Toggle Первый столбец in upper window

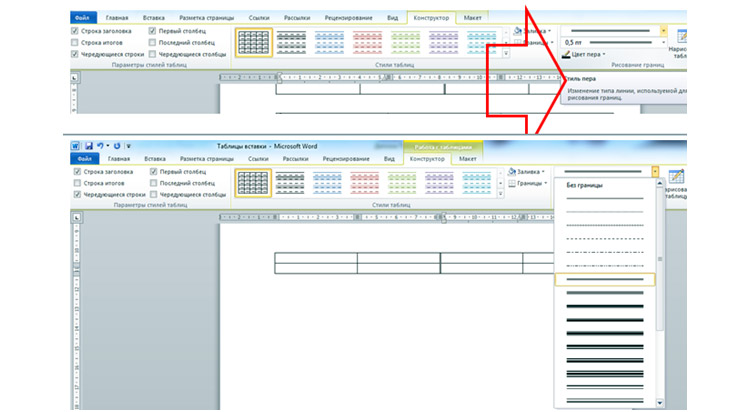(152, 31)
